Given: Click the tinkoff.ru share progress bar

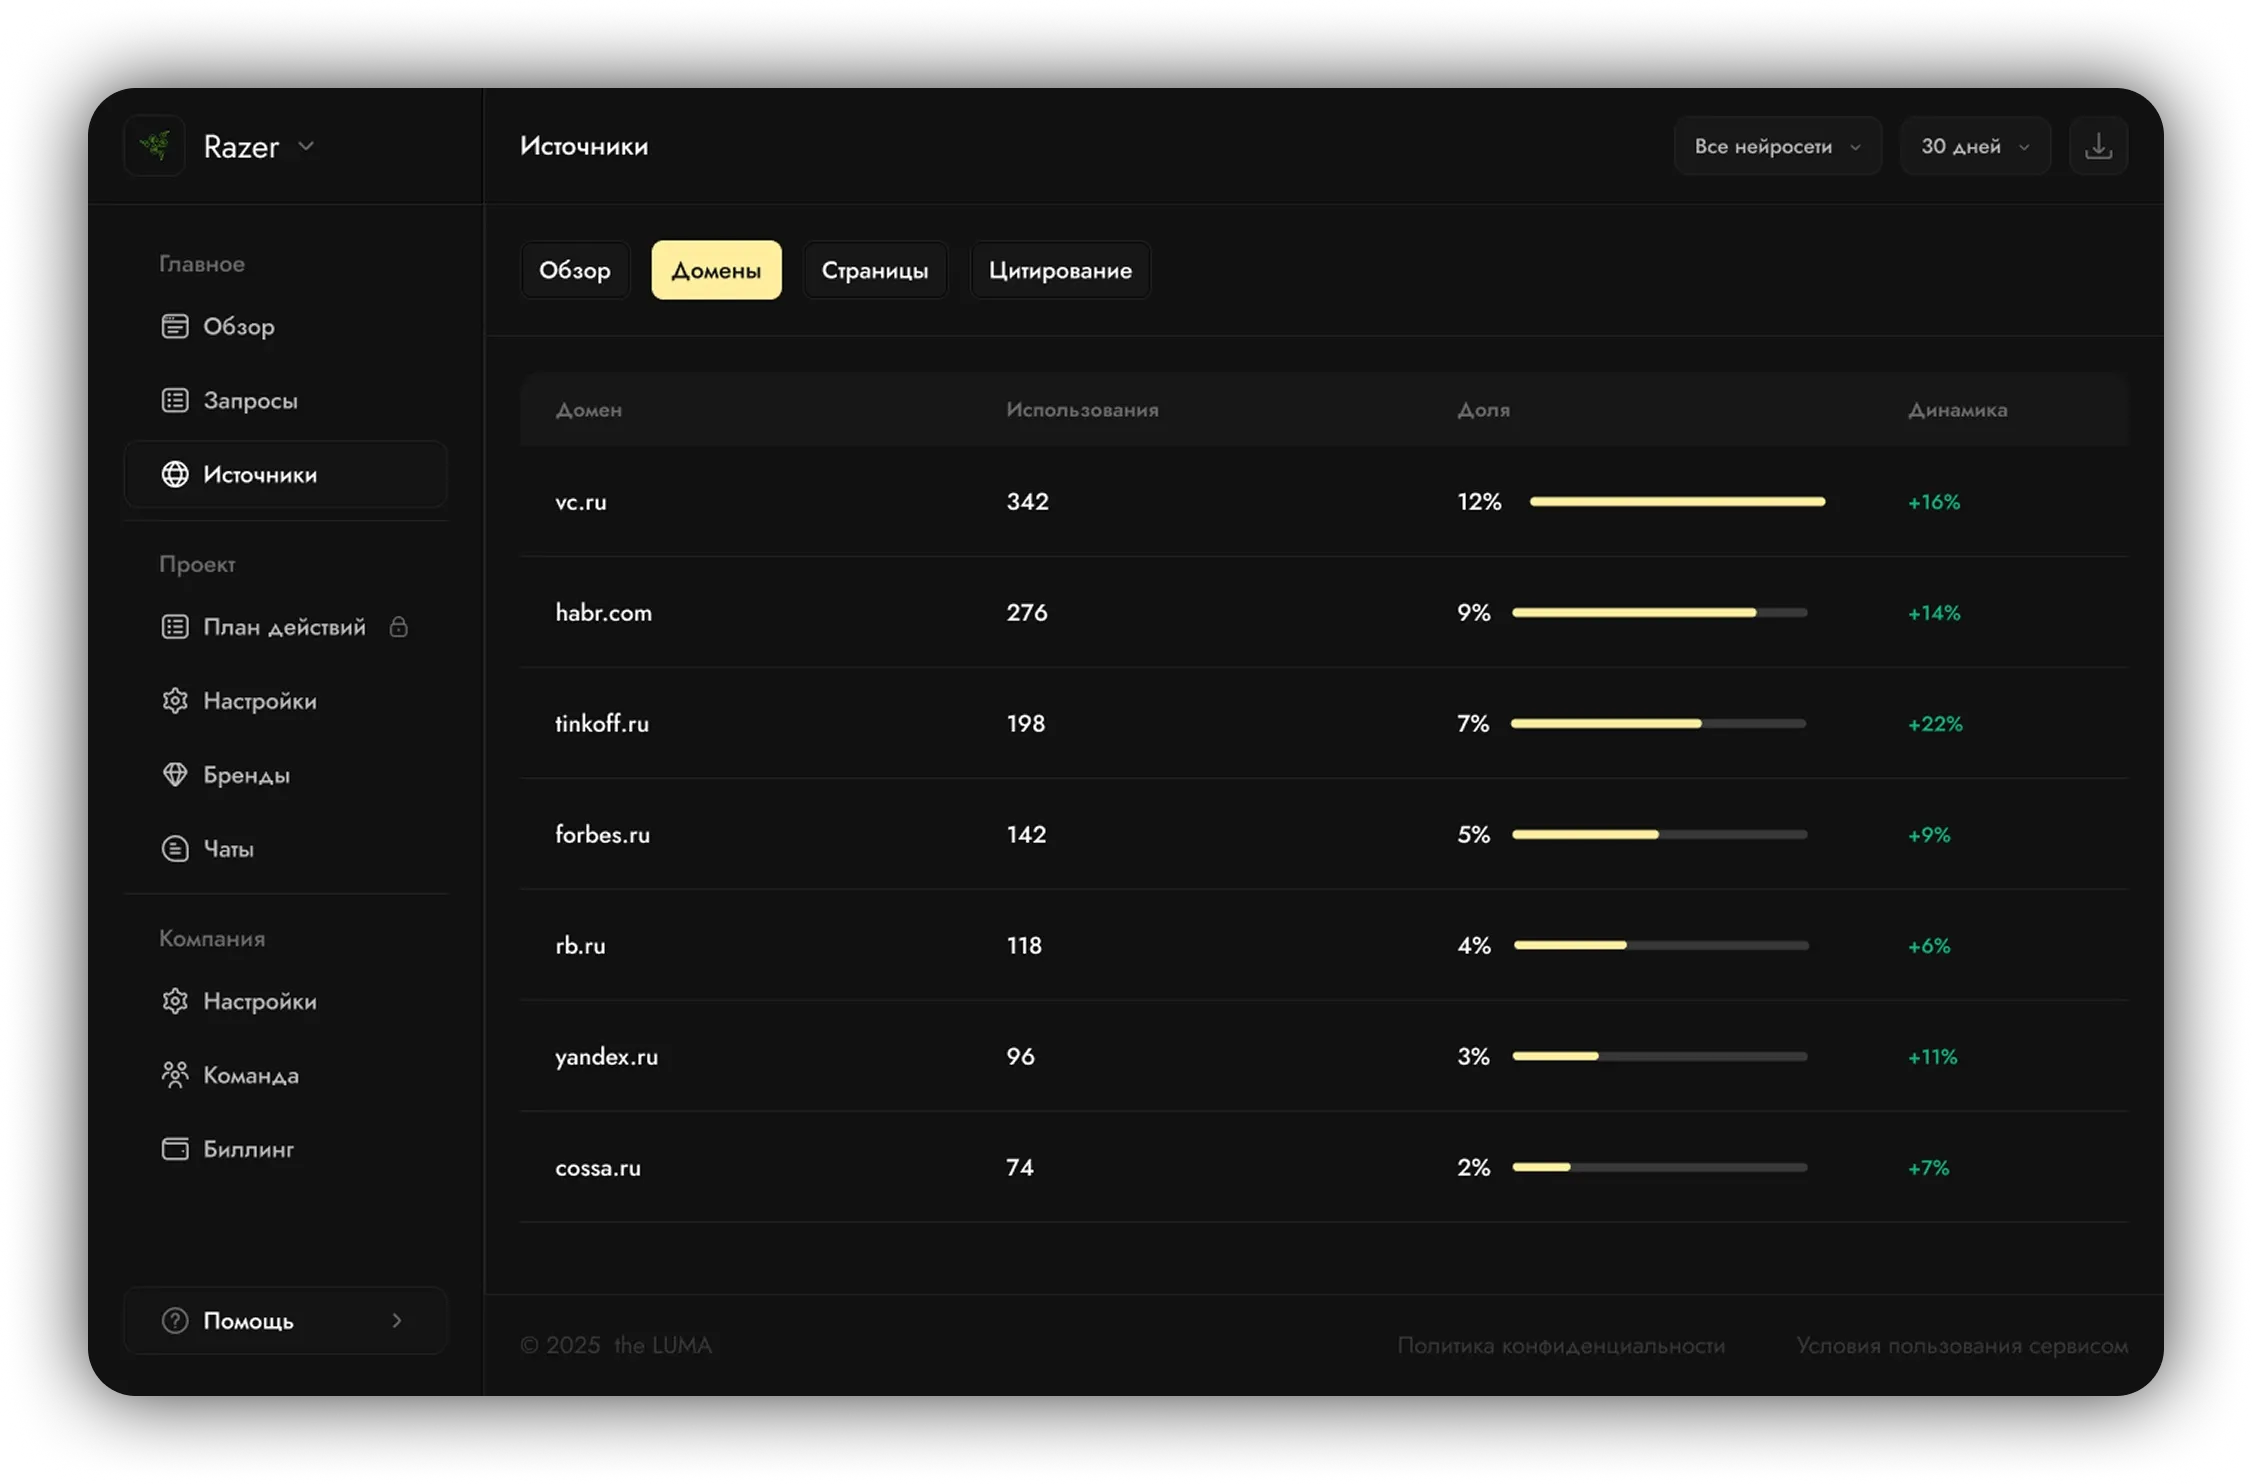Looking at the screenshot, I should point(1660,724).
